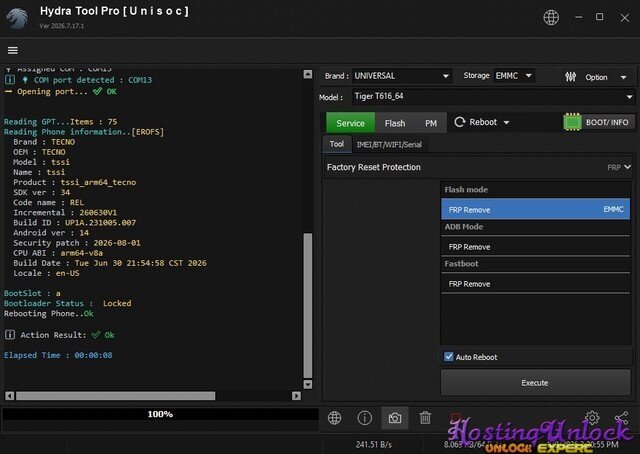Click the 'Security patch : 2026-08-01' line

click(x=77, y=243)
